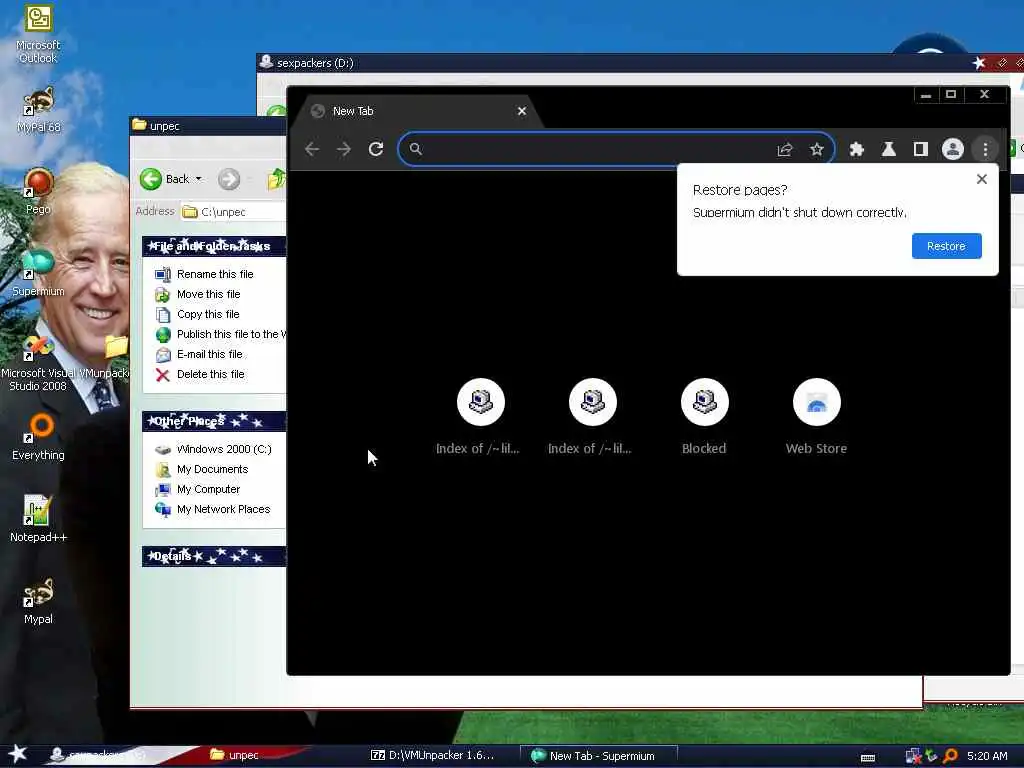The image size is (1024, 768).
Task: Open the profile avatar menu
Action: [x=953, y=150]
